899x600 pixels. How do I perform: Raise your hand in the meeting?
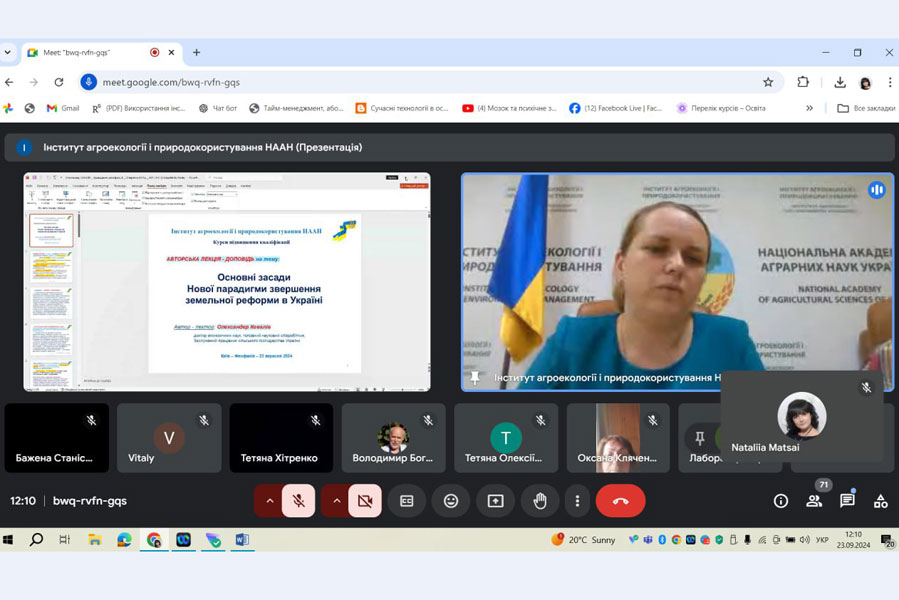[x=540, y=501]
